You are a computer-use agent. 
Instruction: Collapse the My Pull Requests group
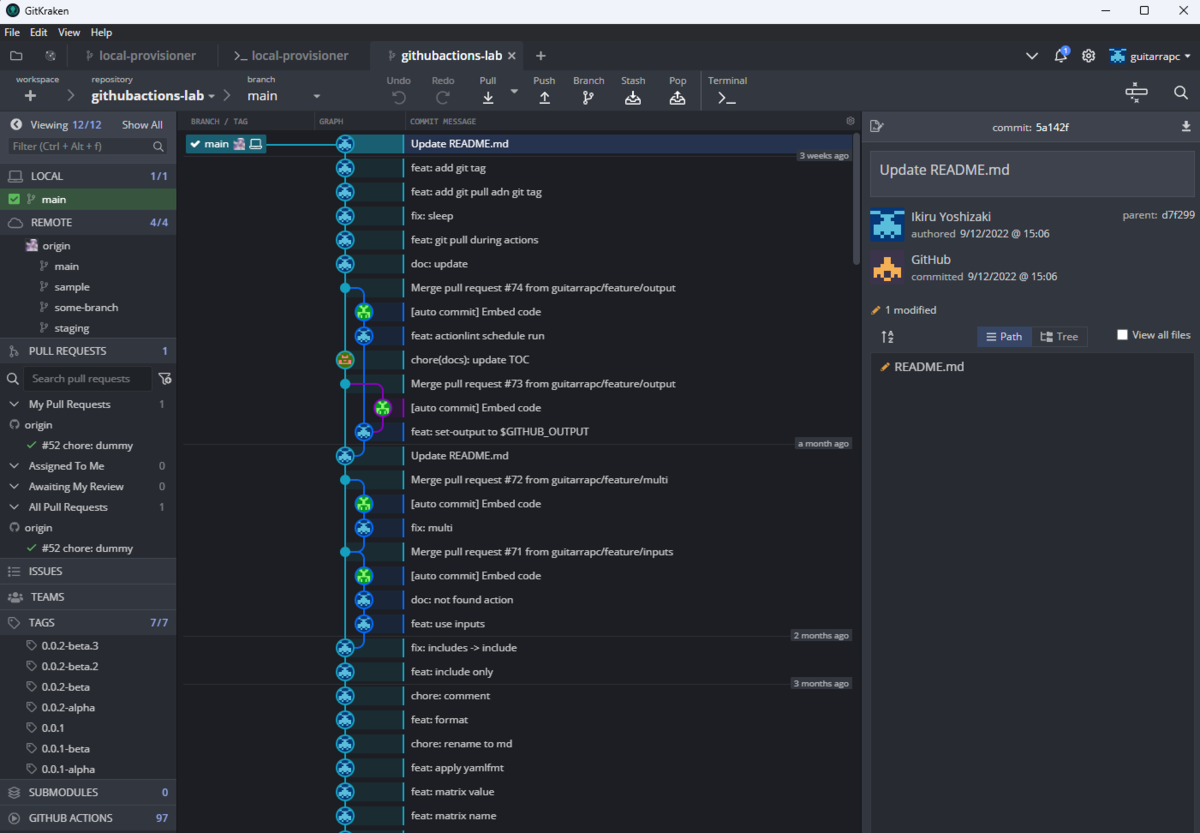coord(14,404)
